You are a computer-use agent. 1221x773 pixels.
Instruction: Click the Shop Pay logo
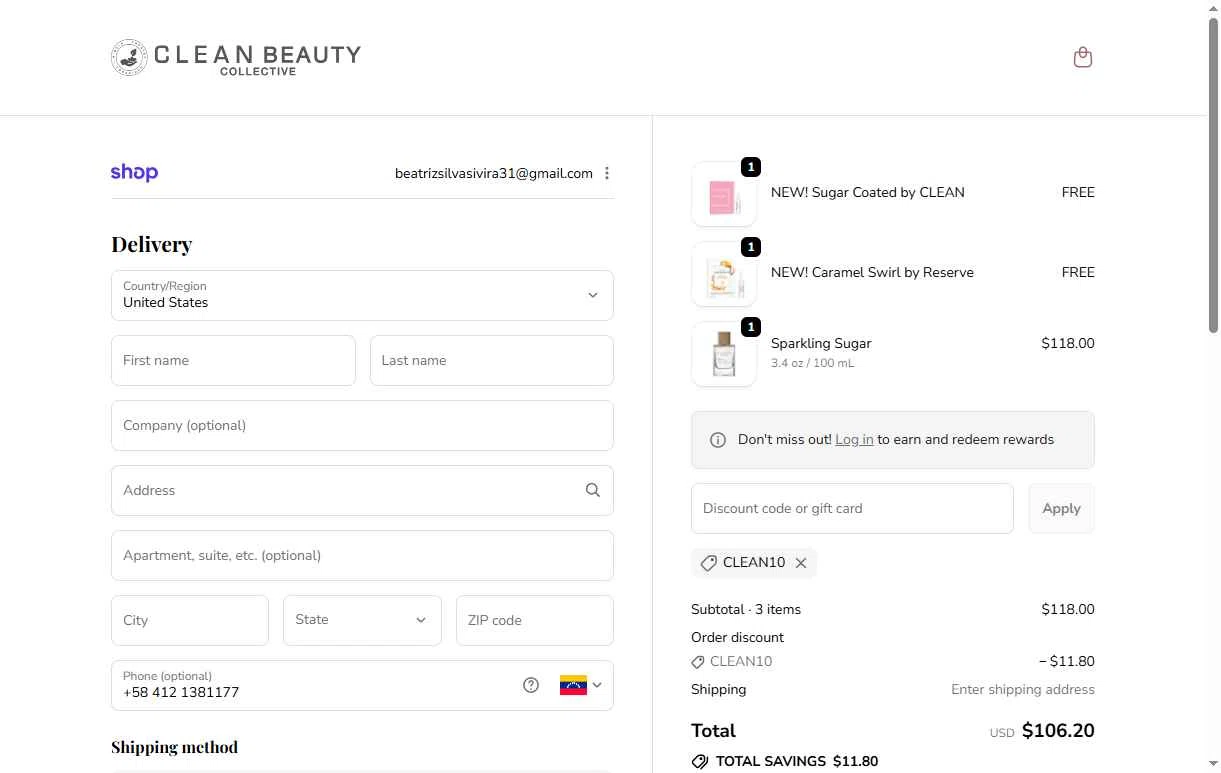134,173
